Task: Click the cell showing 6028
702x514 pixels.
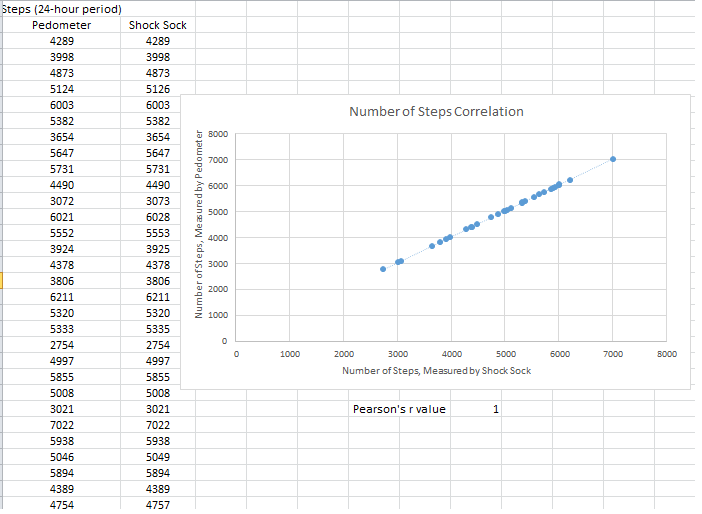Action: pyautogui.click(x=157, y=217)
